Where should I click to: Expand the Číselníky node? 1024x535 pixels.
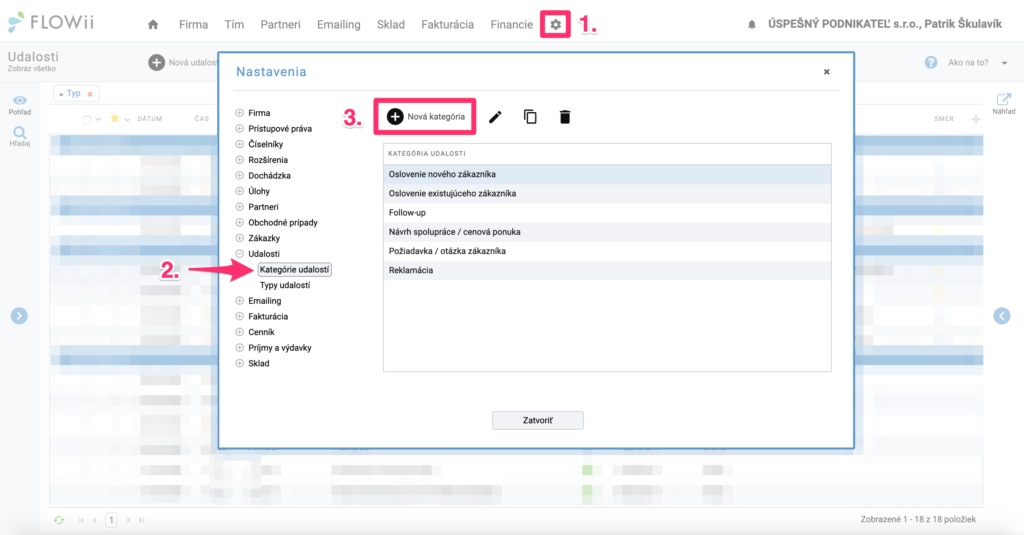(x=240, y=144)
